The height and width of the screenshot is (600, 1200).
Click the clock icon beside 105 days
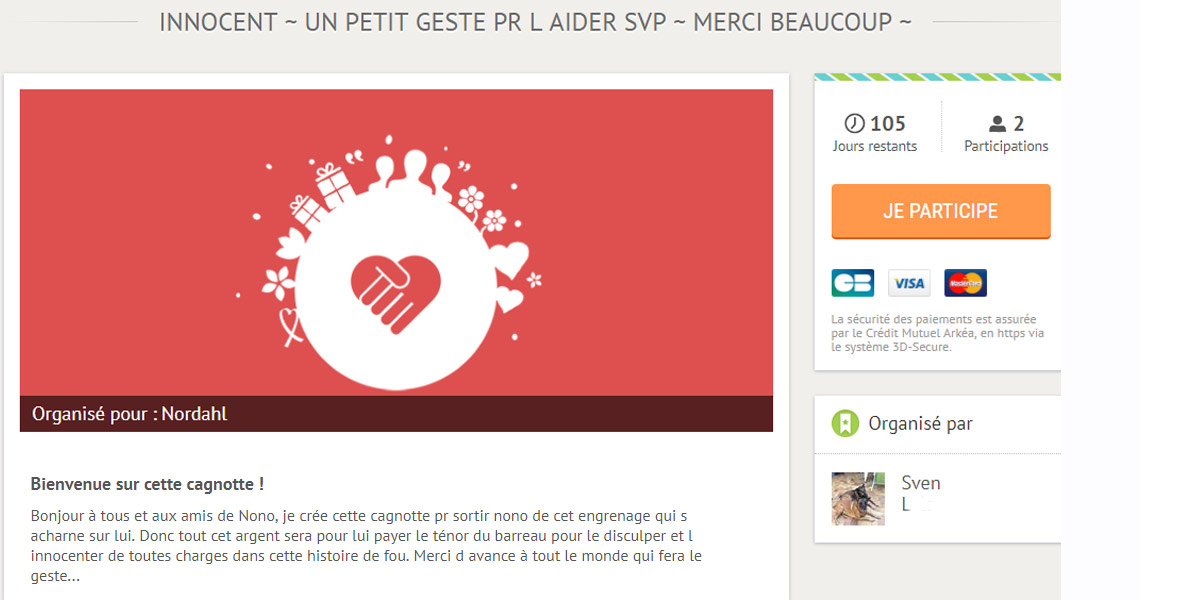[855, 124]
